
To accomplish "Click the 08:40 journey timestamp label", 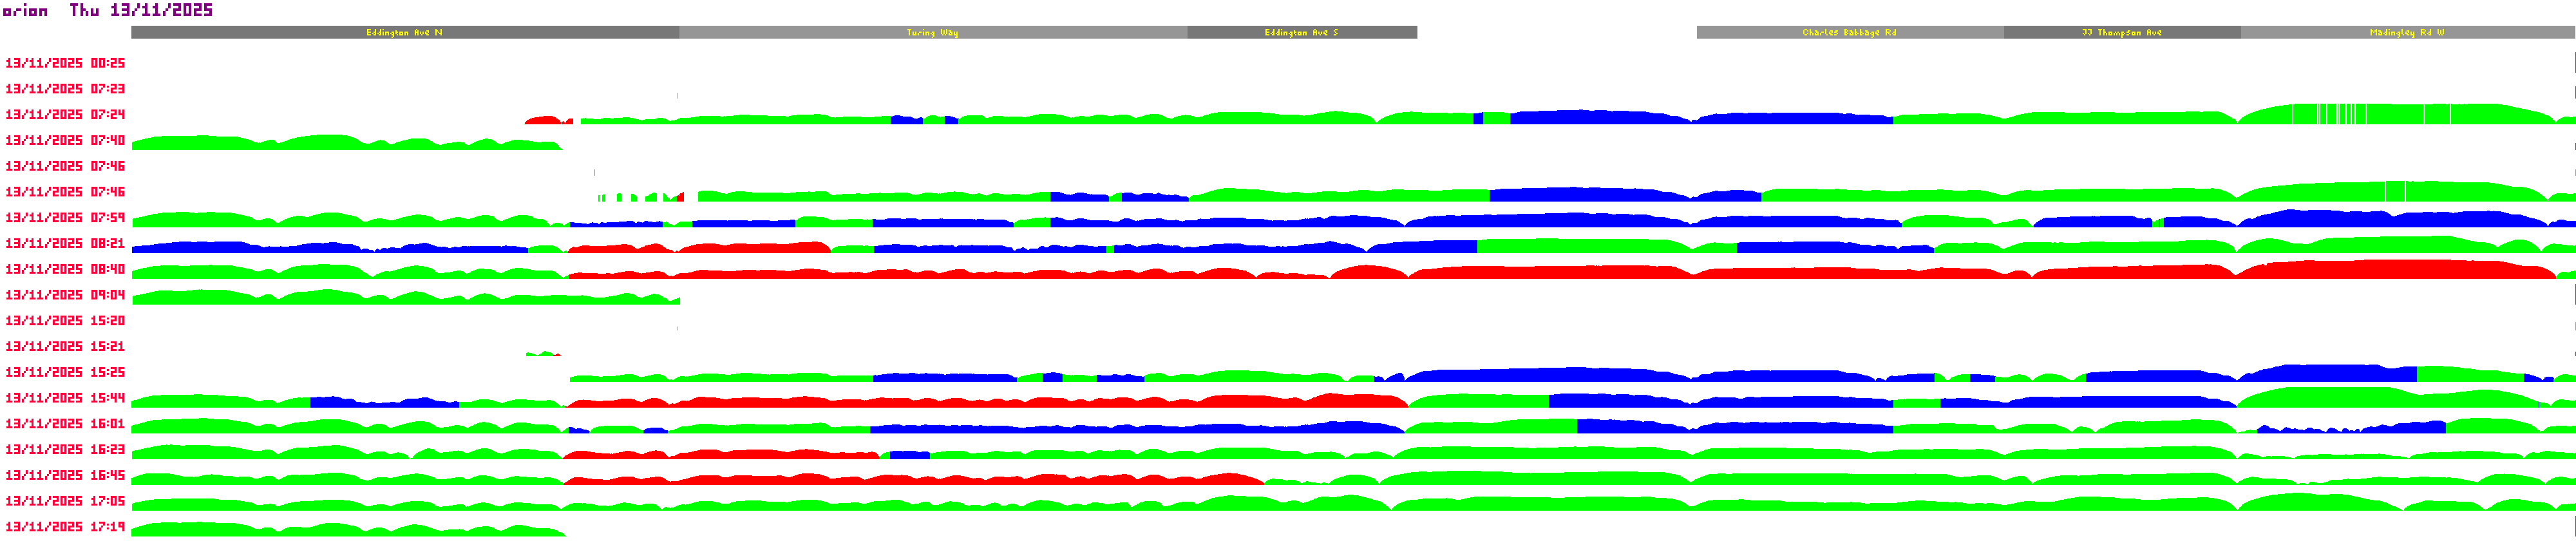I will (x=65, y=270).
